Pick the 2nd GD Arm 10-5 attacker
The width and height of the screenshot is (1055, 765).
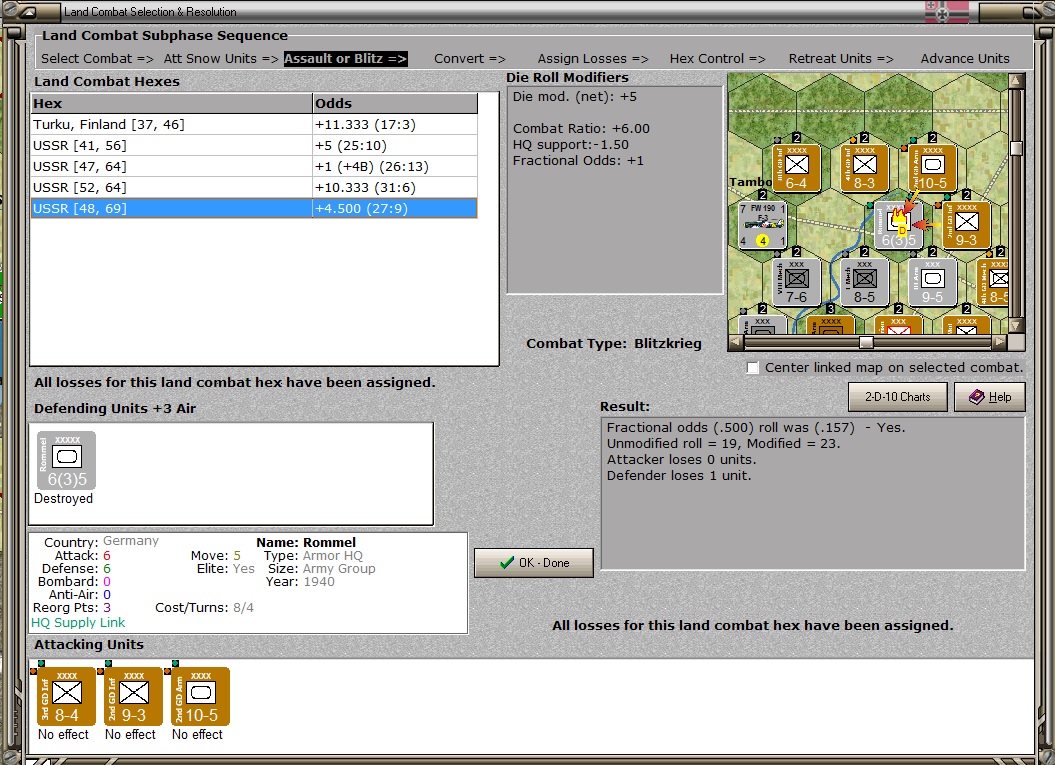(x=200, y=696)
